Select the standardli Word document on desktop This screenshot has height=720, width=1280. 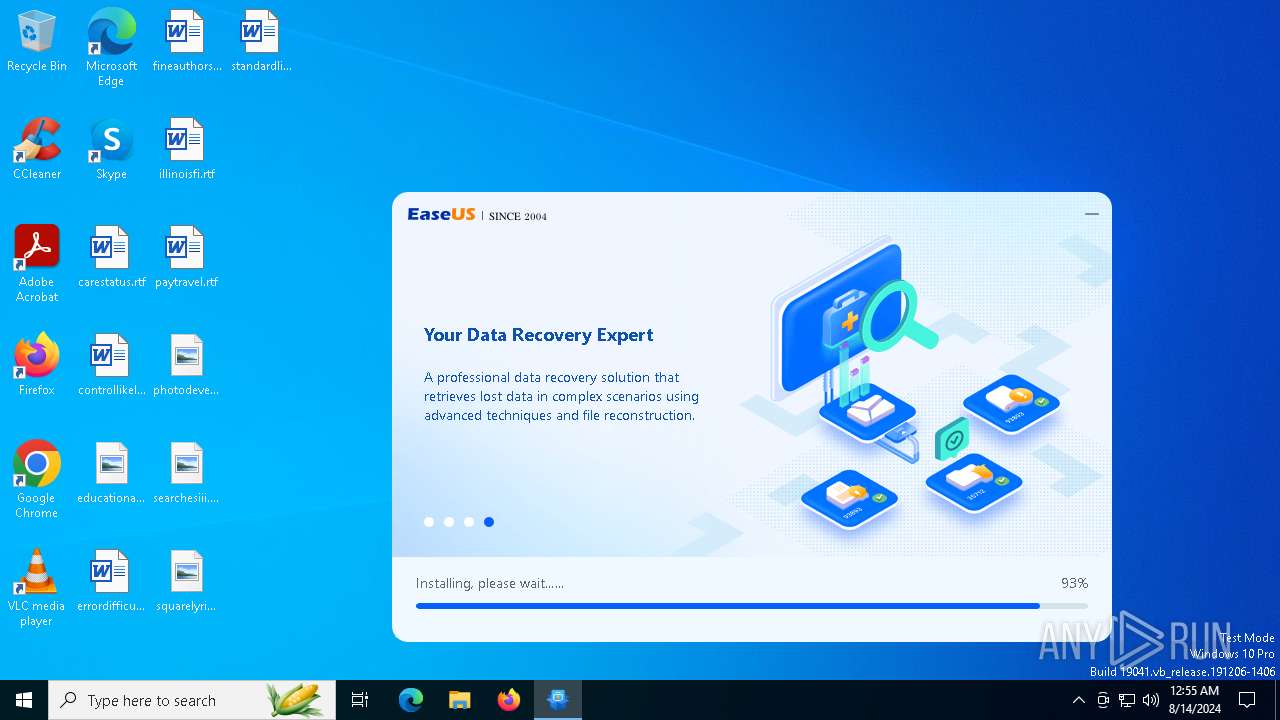pos(260,41)
